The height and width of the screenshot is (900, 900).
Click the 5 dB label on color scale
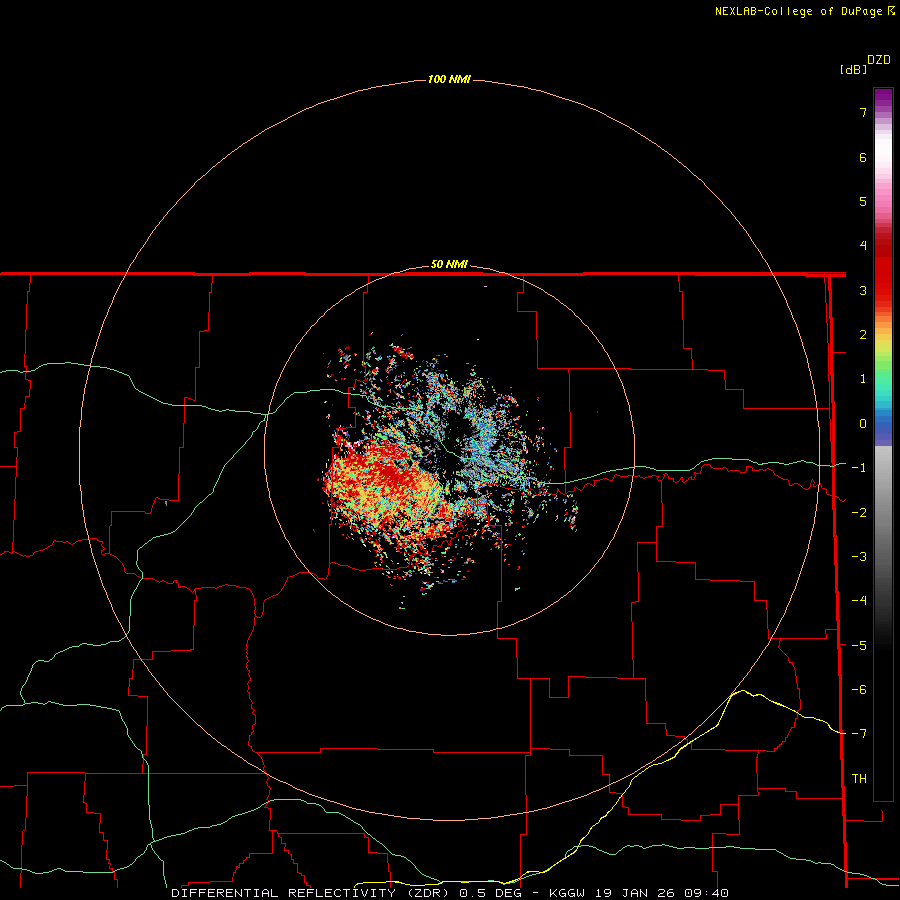863,201
